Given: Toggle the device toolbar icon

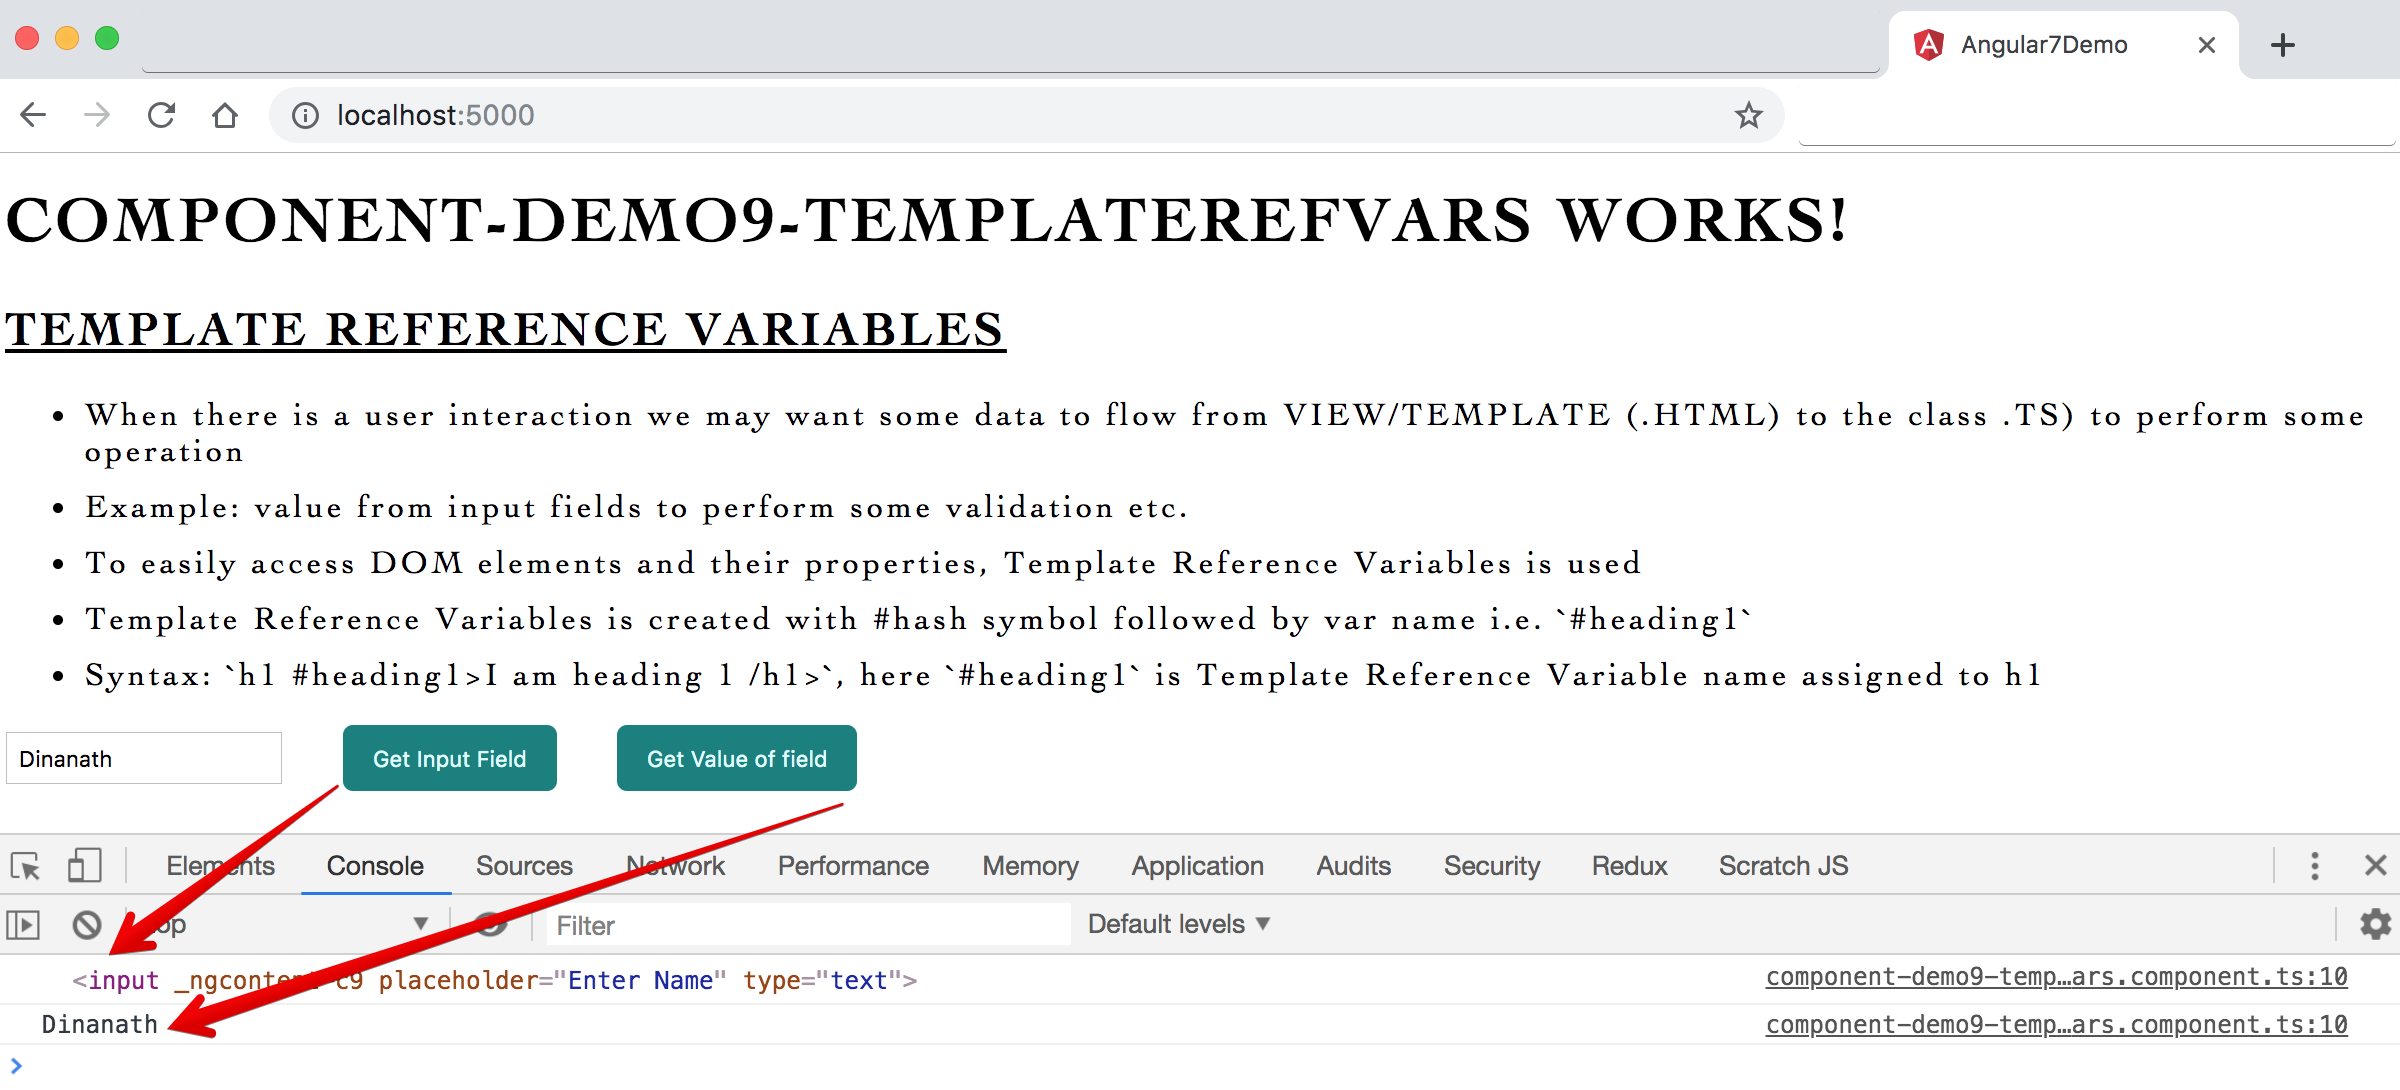Looking at the screenshot, I should point(84,866).
